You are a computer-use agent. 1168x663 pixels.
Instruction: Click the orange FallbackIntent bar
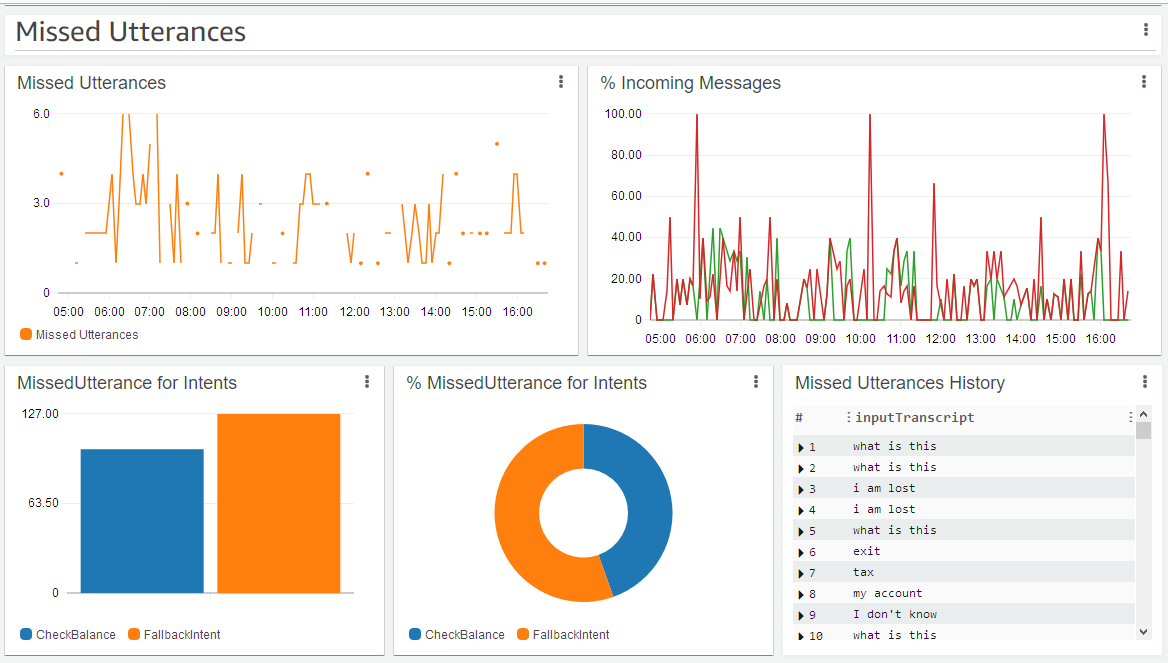click(x=279, y=504)
